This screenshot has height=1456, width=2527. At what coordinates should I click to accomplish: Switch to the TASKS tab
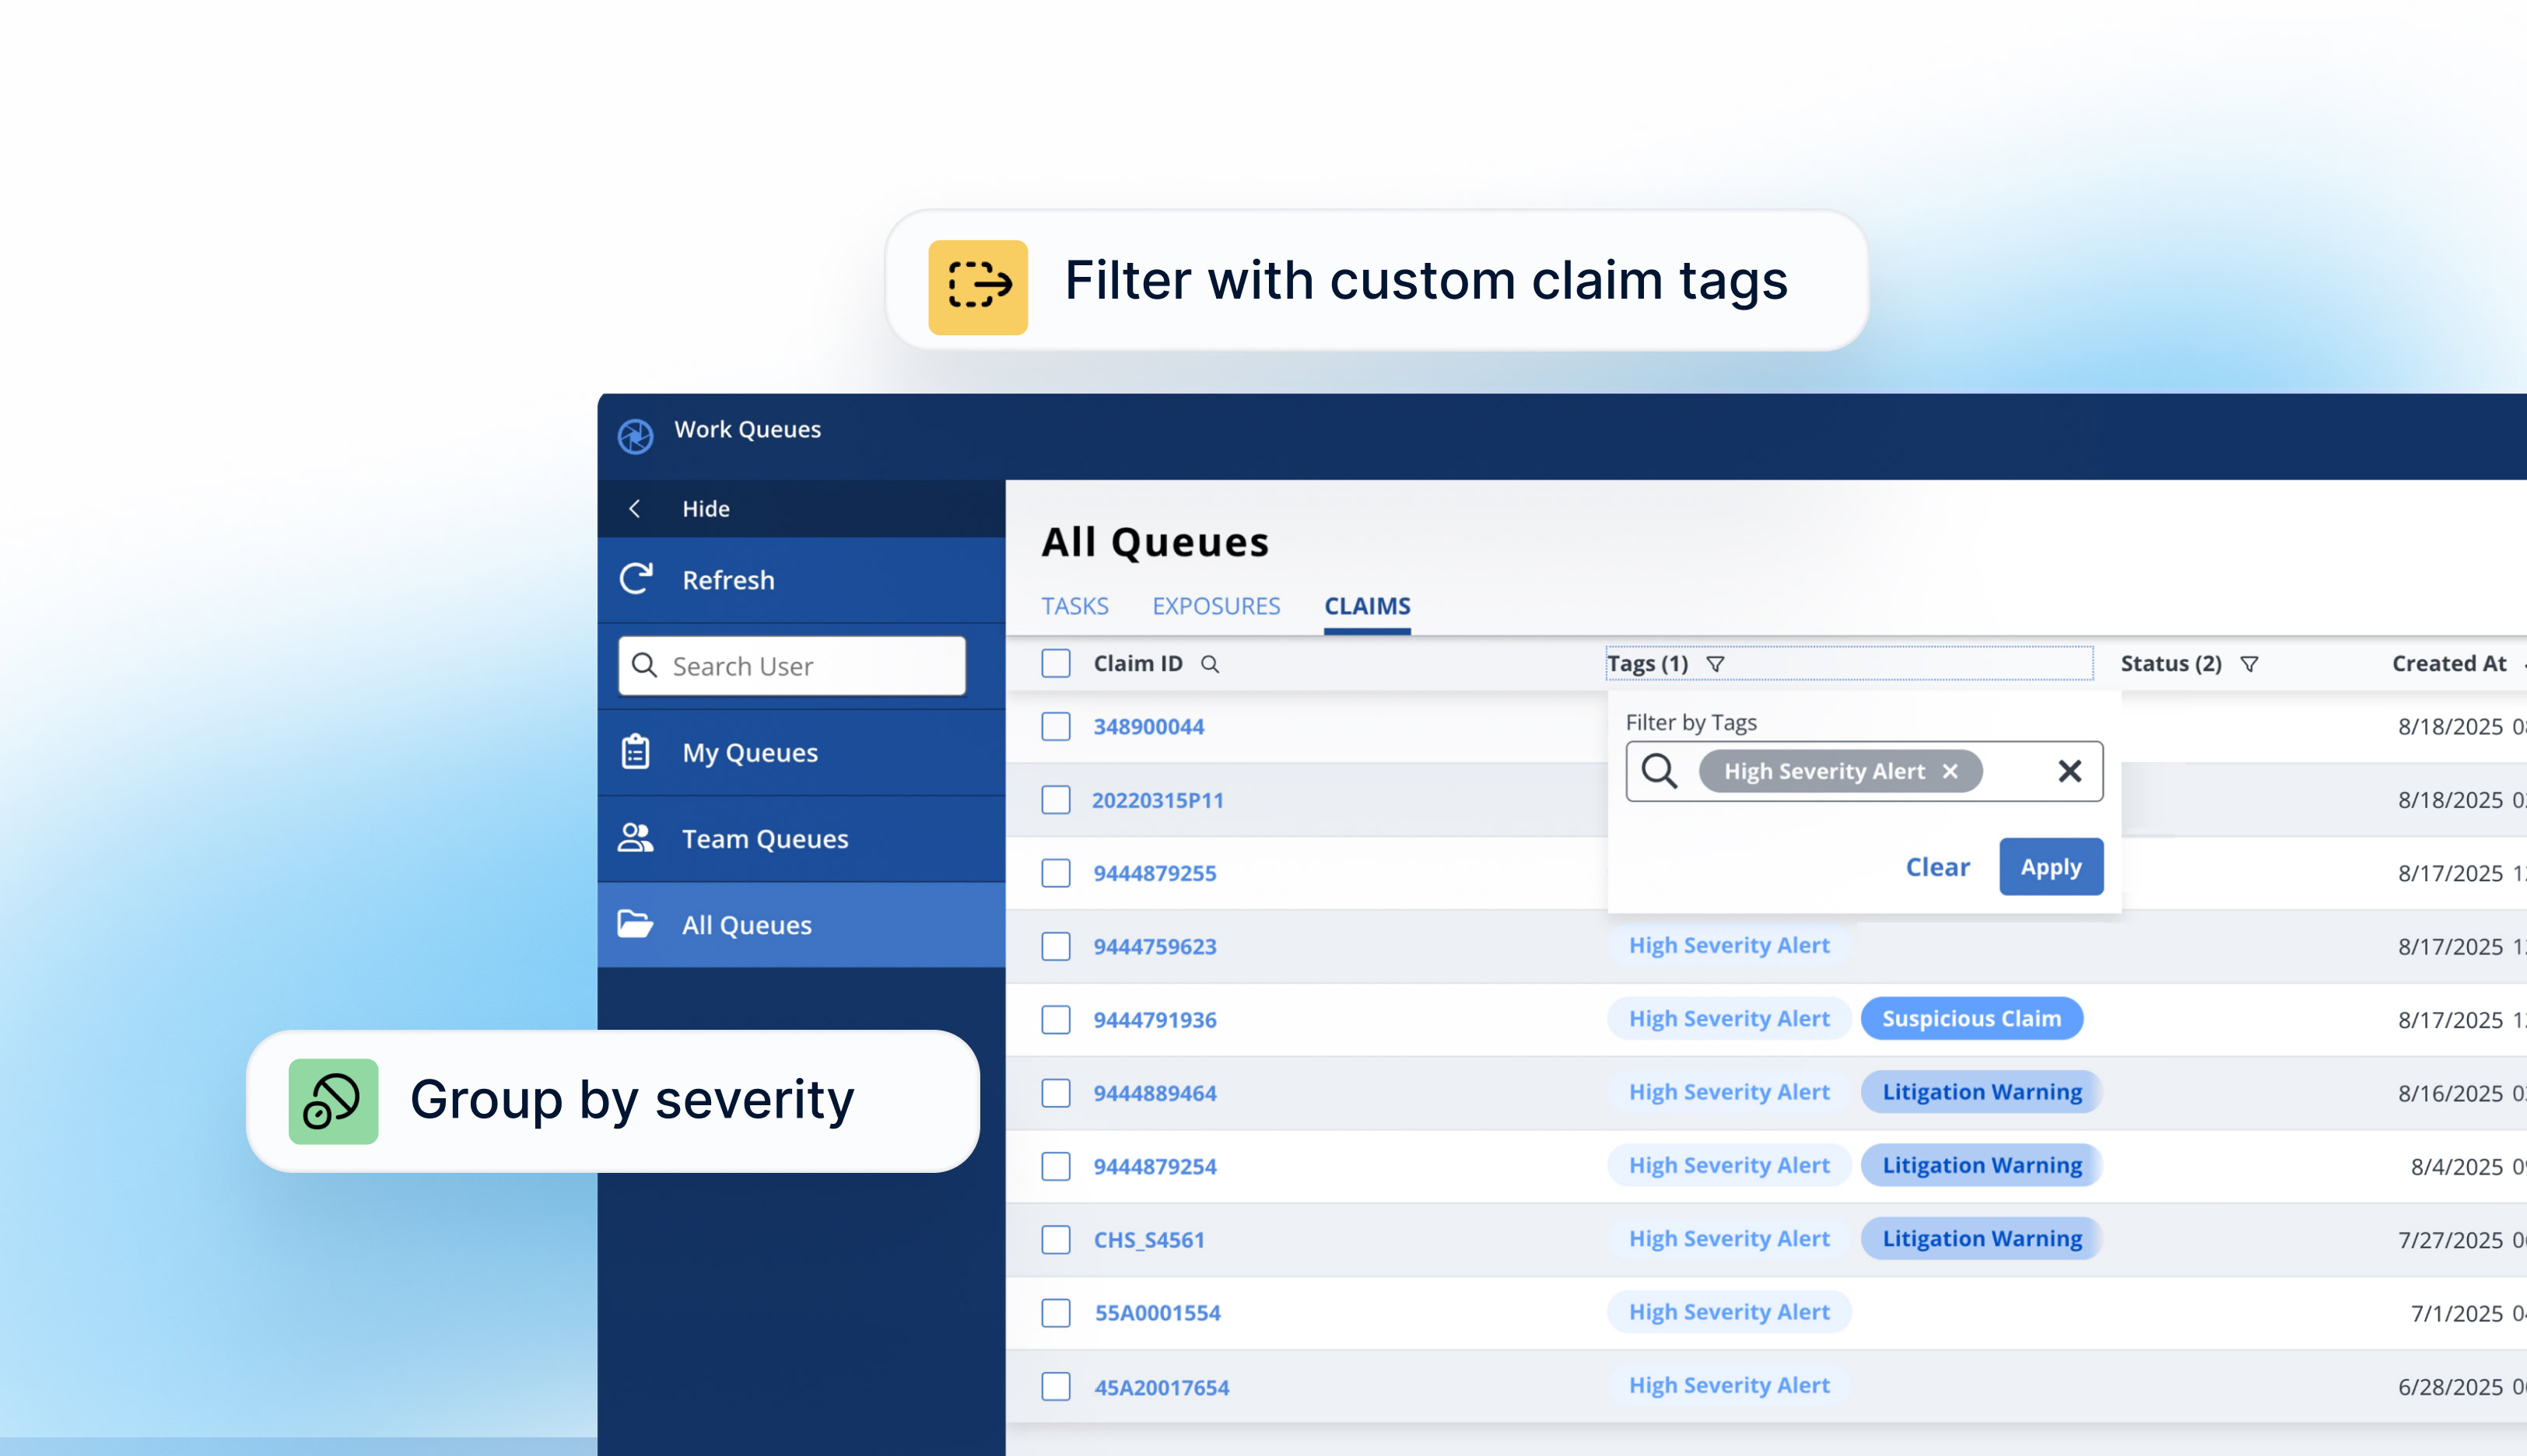1075,606
